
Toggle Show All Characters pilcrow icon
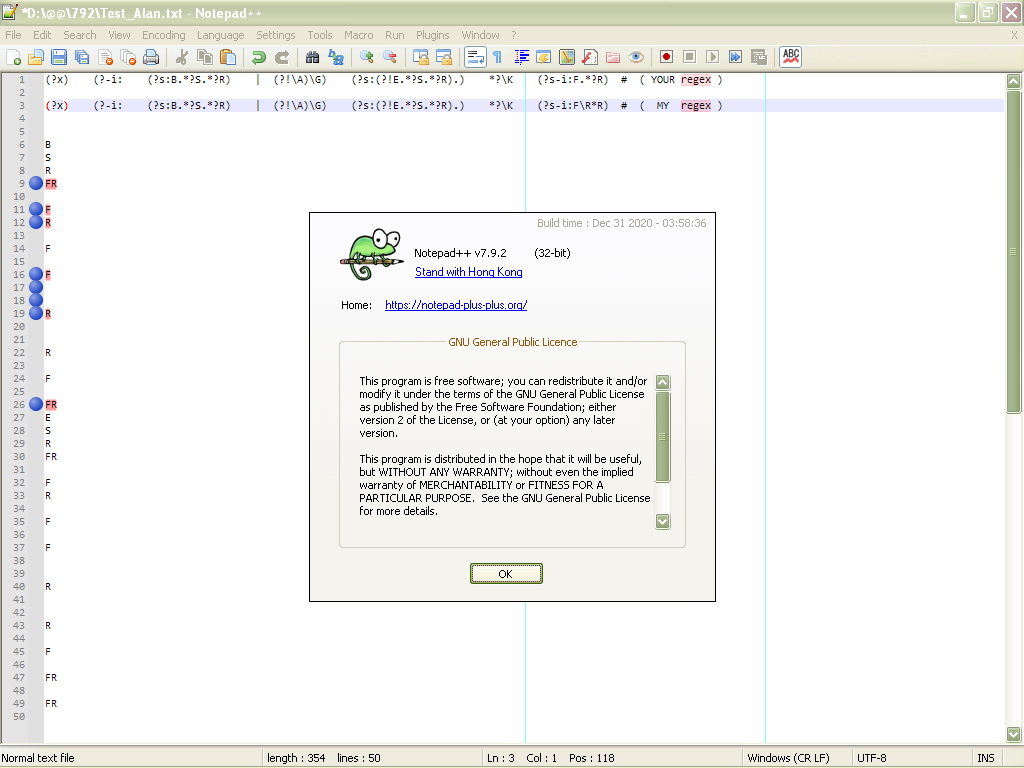498,57
